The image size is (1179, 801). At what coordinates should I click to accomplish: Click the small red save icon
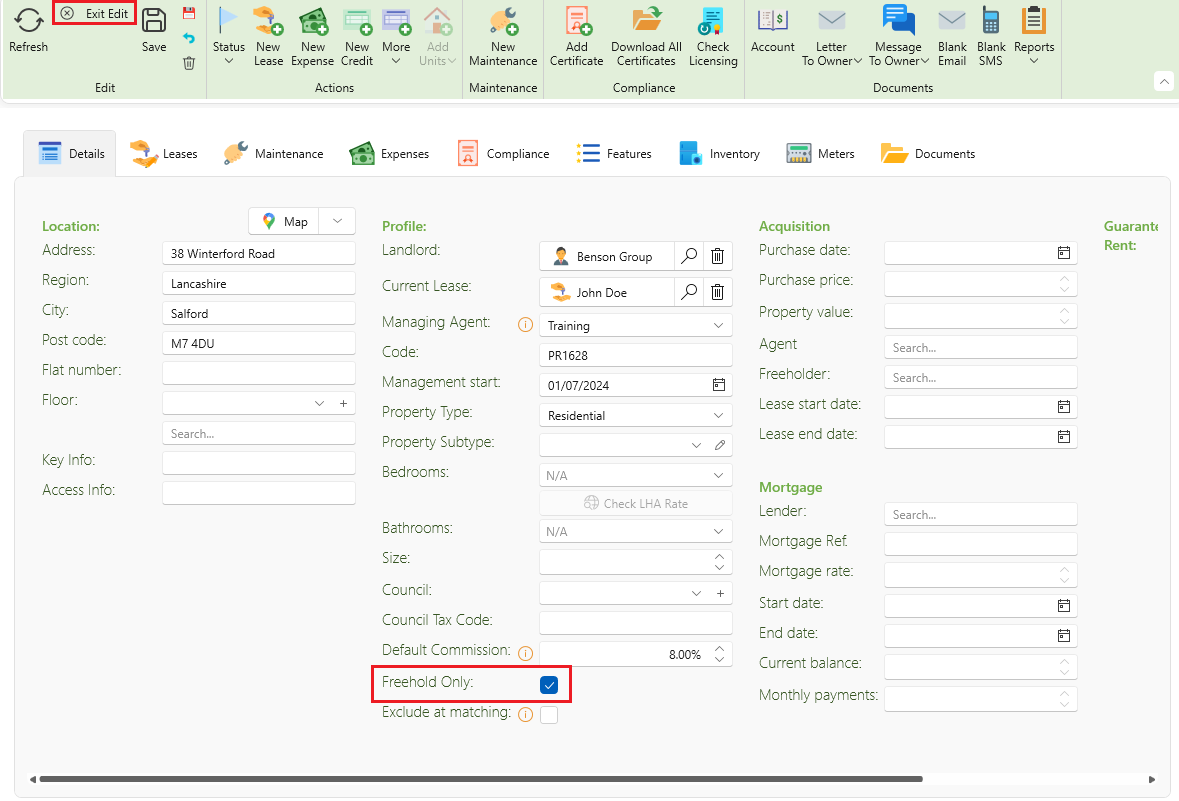pyautogui.click(x=189, y=13)
